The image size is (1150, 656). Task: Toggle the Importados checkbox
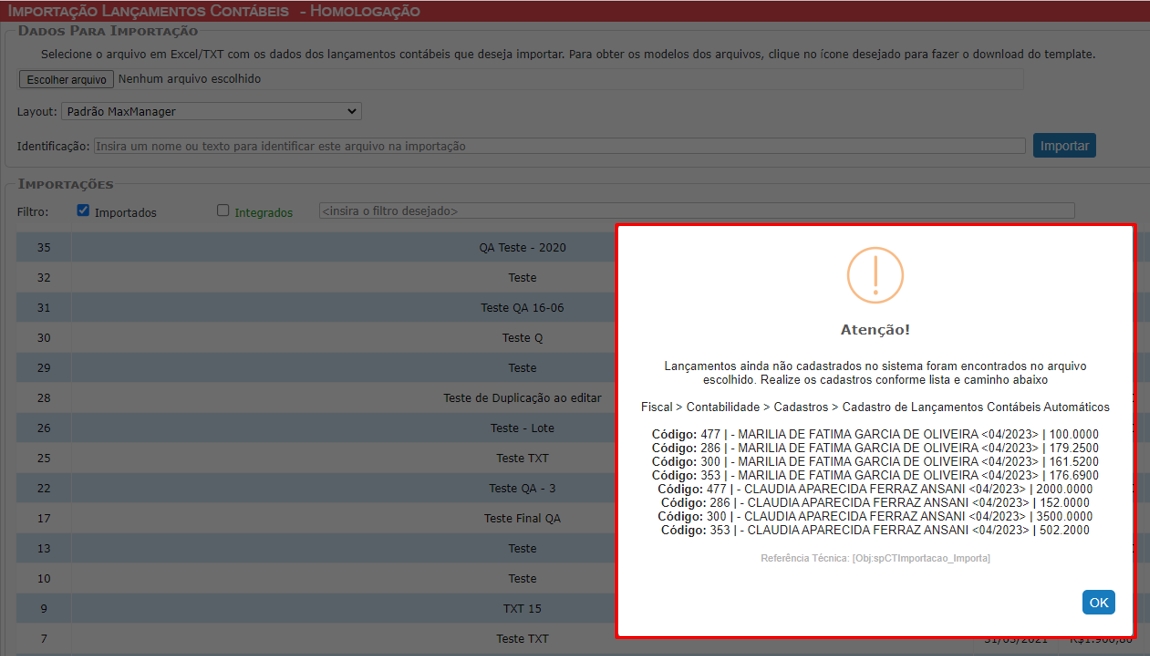point(83,211)
